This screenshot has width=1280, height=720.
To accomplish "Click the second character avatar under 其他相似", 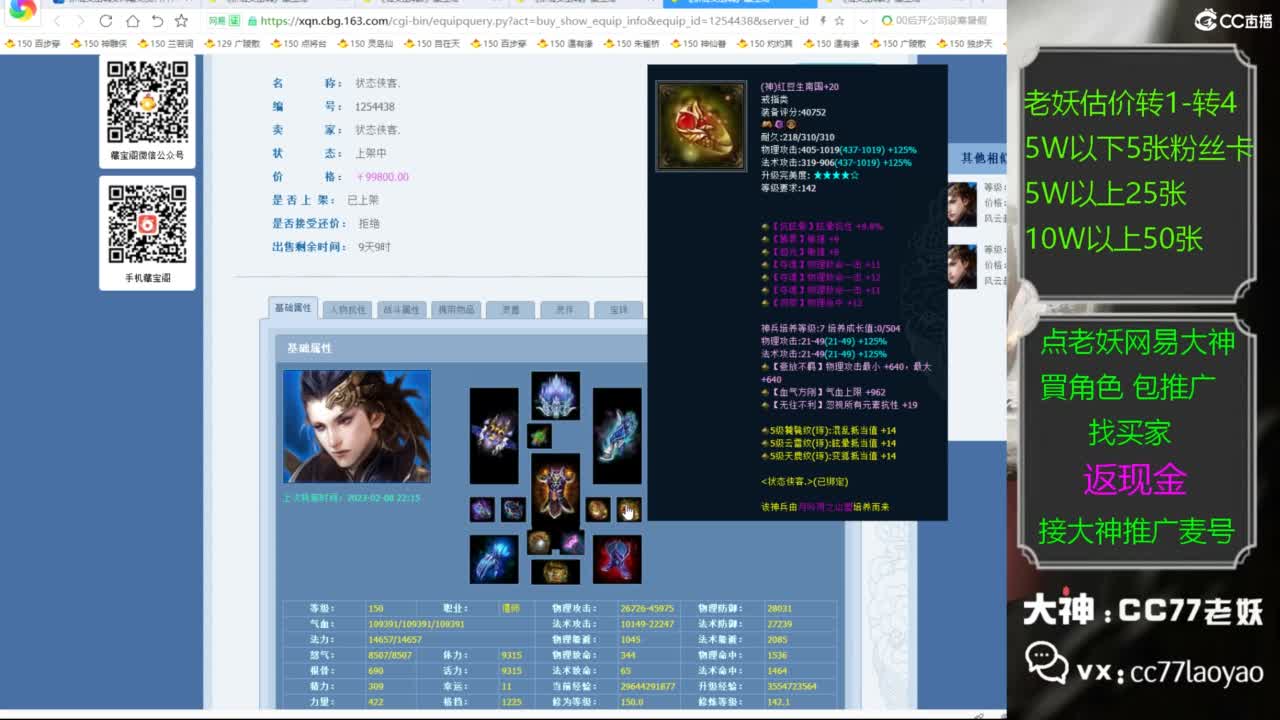I will tap(962, 267).
